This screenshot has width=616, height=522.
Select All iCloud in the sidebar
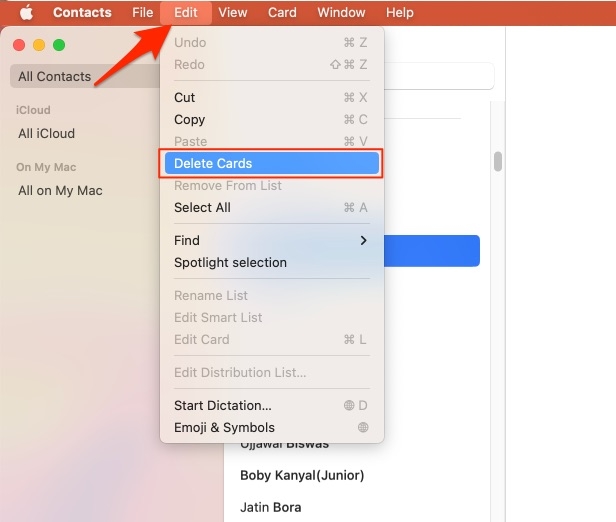(46, 134)
